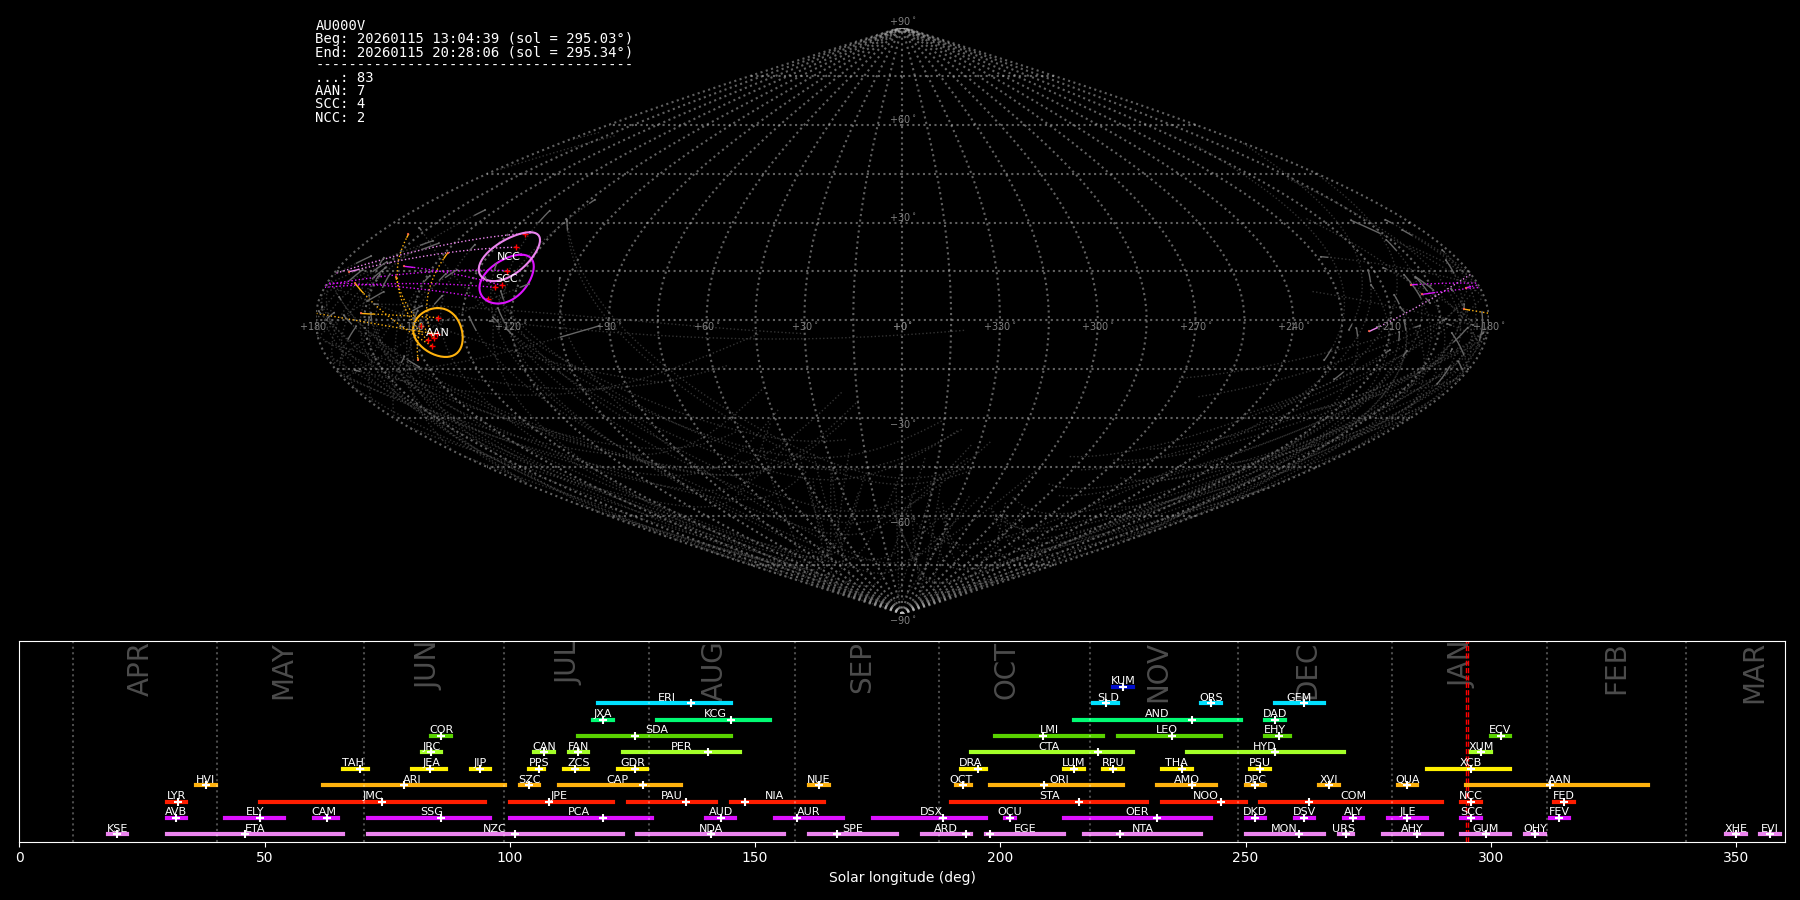Click the LYR shower marker in timeline
Viewport: 1800px width, 900px height.
tap(178, 802)
